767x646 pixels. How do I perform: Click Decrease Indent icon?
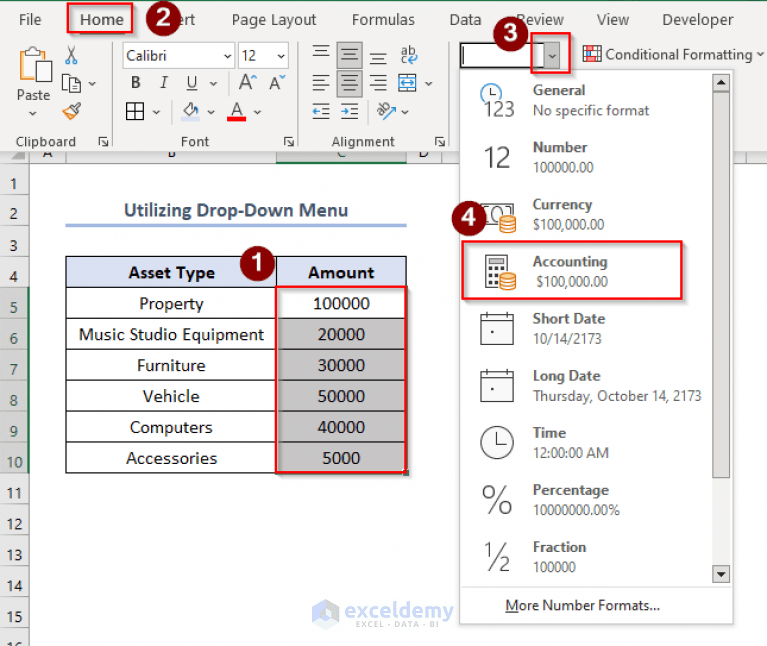[321, 111]
